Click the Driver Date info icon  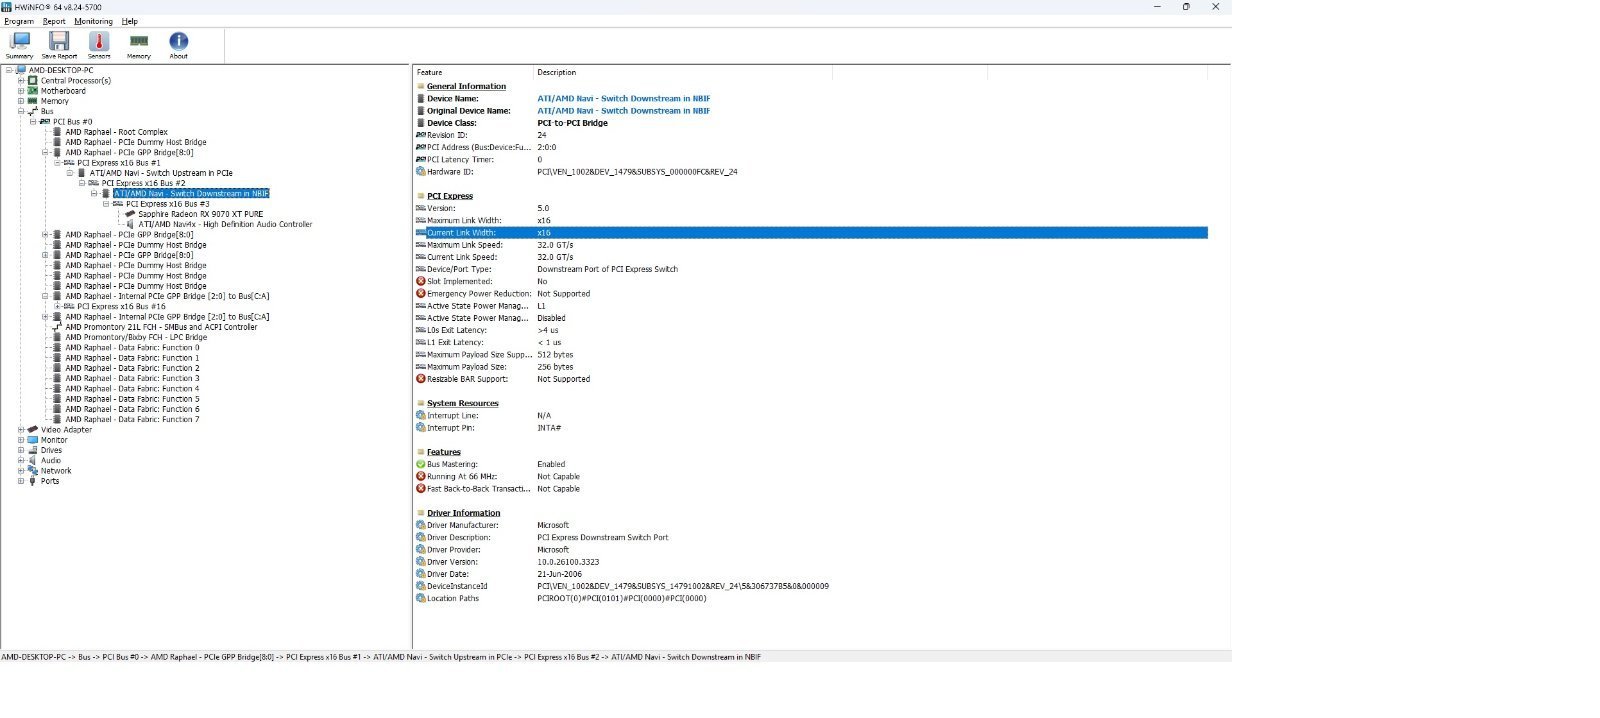[420, 574]
